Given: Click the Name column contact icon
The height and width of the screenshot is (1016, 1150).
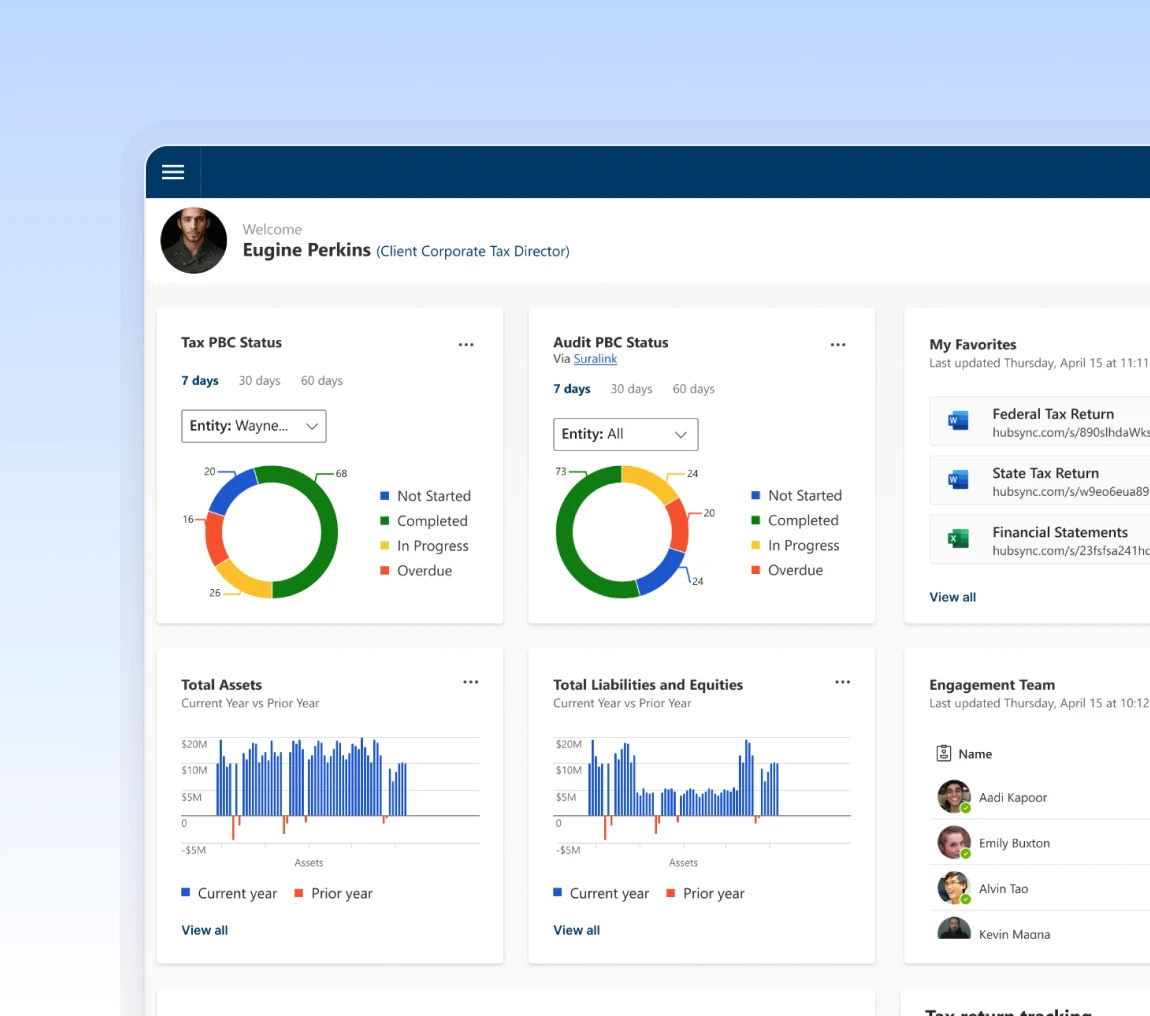Looking at the screenshot, I should pyautogui.click(x=944, y=753).
